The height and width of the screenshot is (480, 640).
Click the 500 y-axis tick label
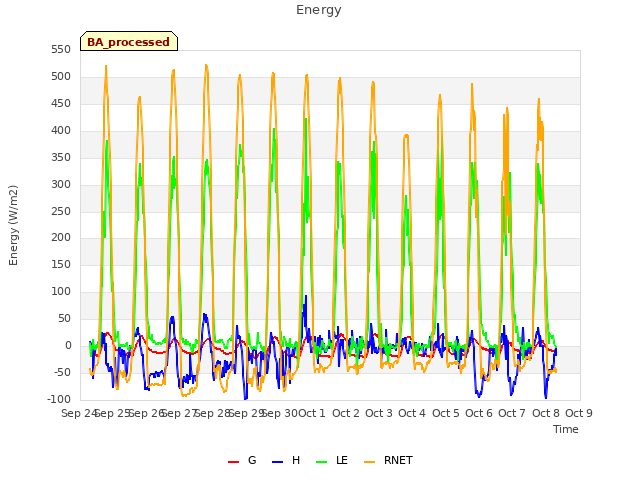[61, 77]
